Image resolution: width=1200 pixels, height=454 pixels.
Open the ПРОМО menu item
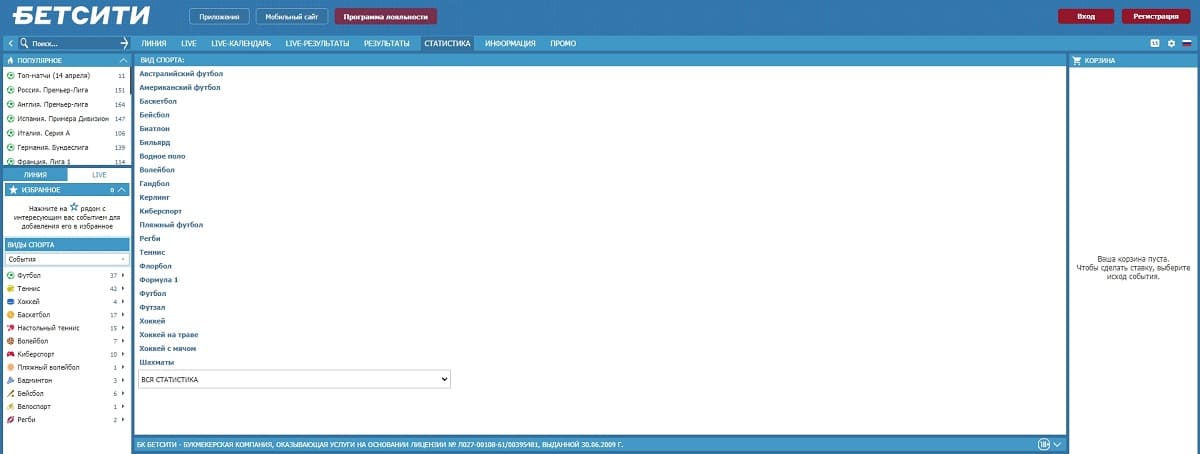click(563, 44)
